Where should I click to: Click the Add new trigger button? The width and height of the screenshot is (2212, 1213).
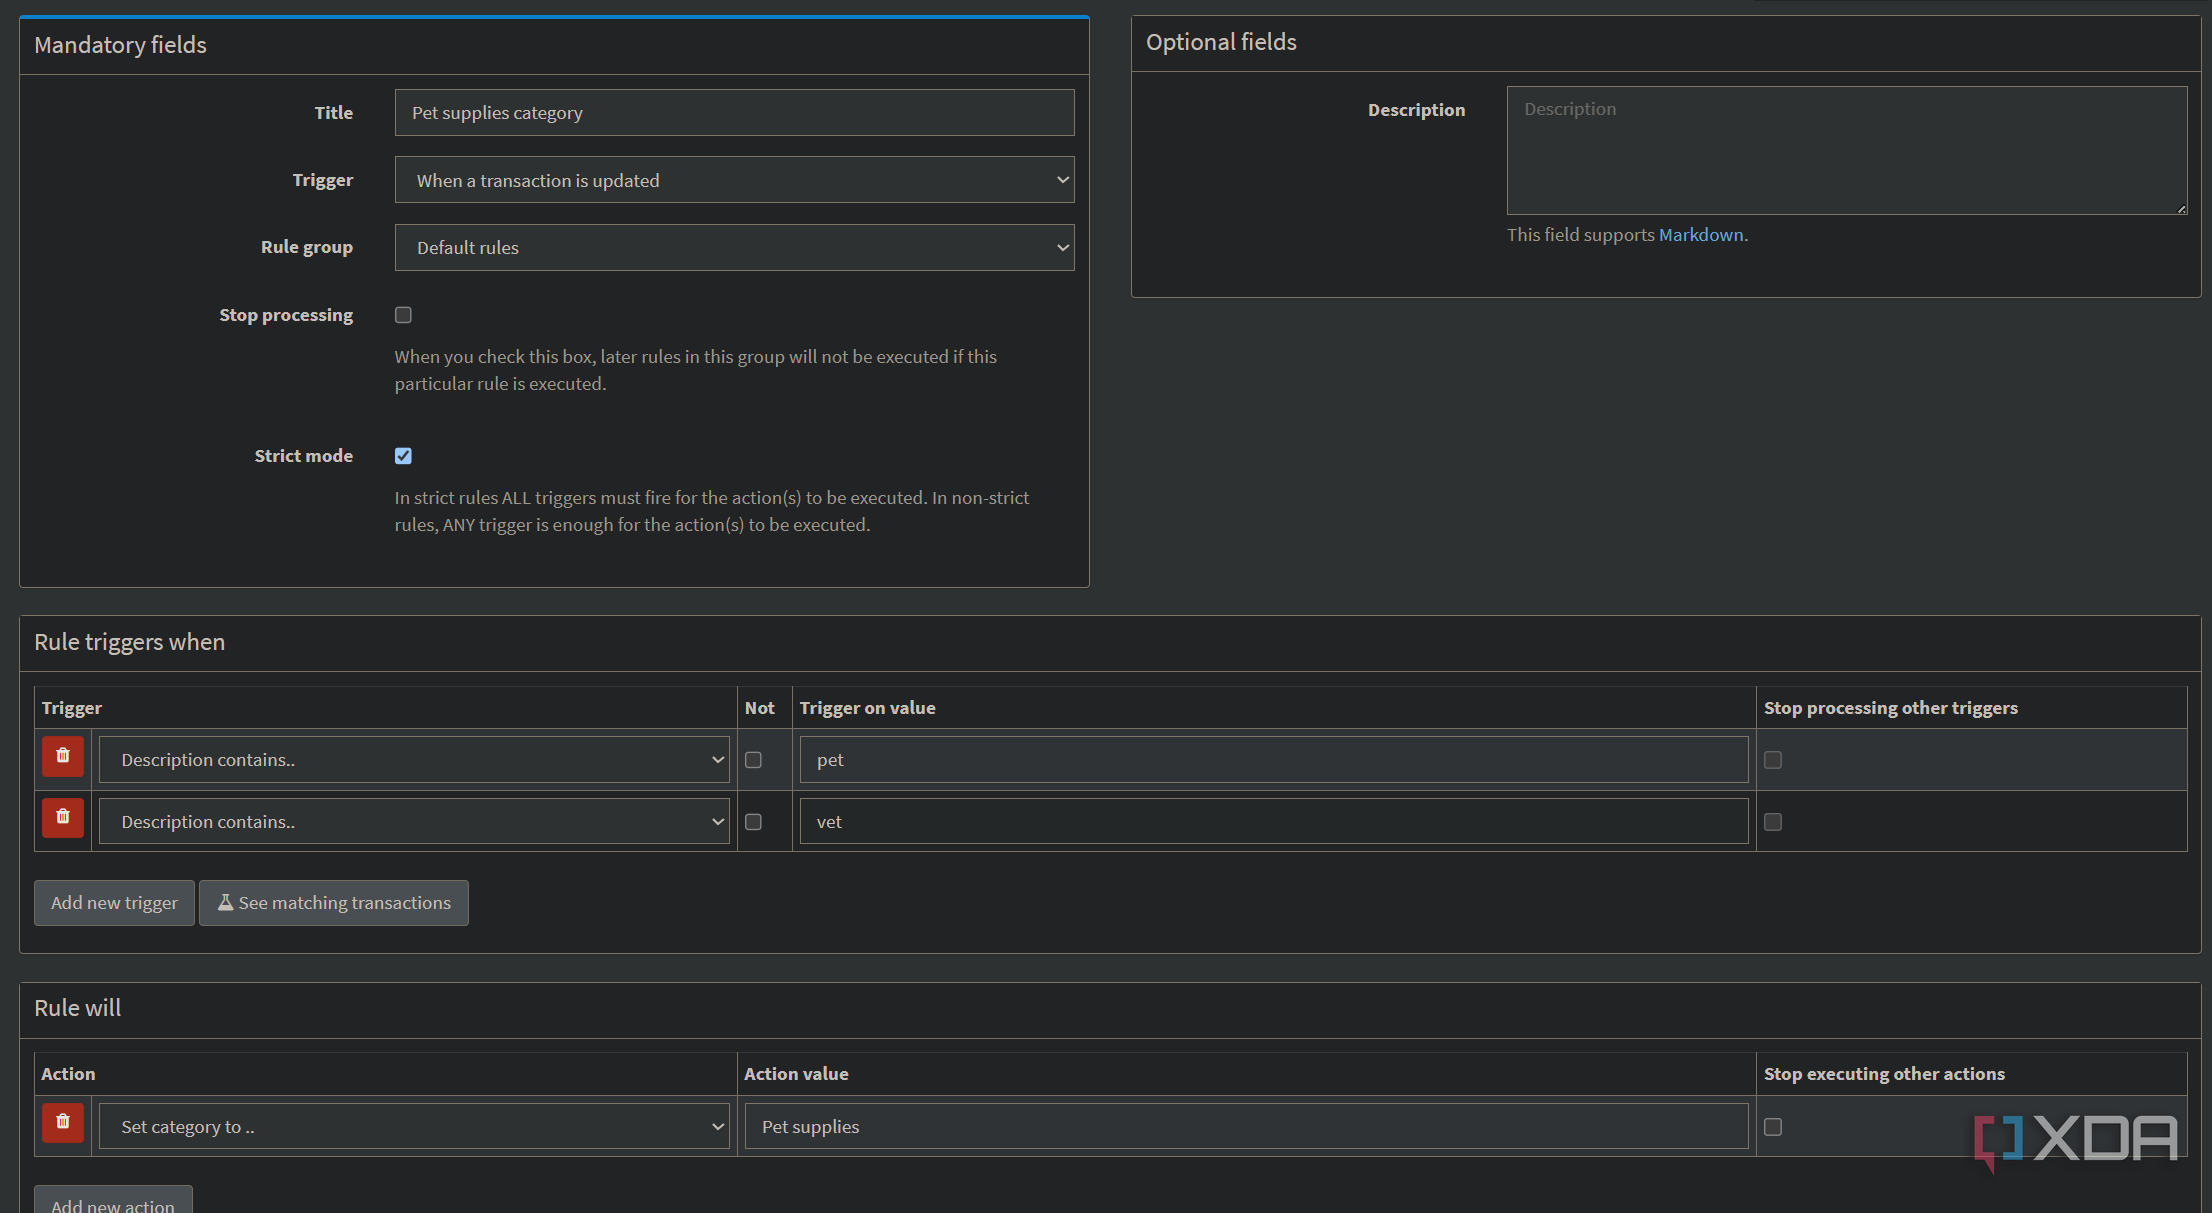click(114, 903)
